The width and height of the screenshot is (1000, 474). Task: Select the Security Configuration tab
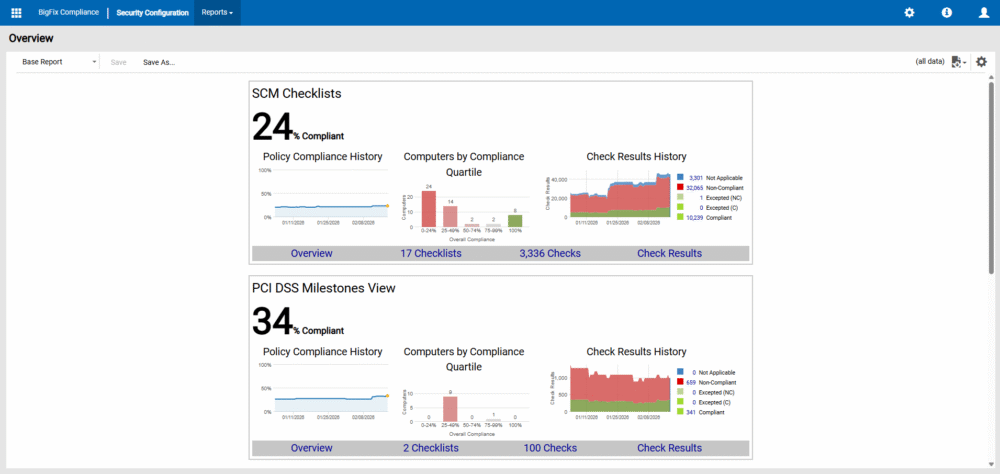151,13
